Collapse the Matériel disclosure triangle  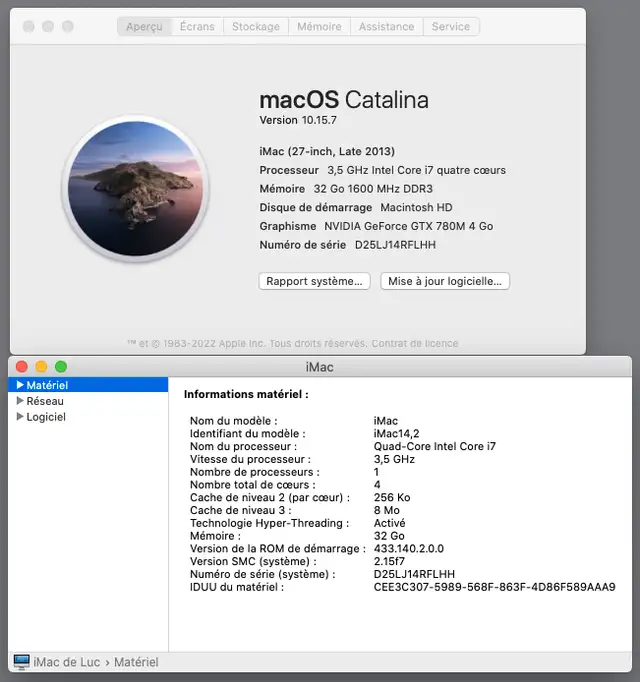20,384
